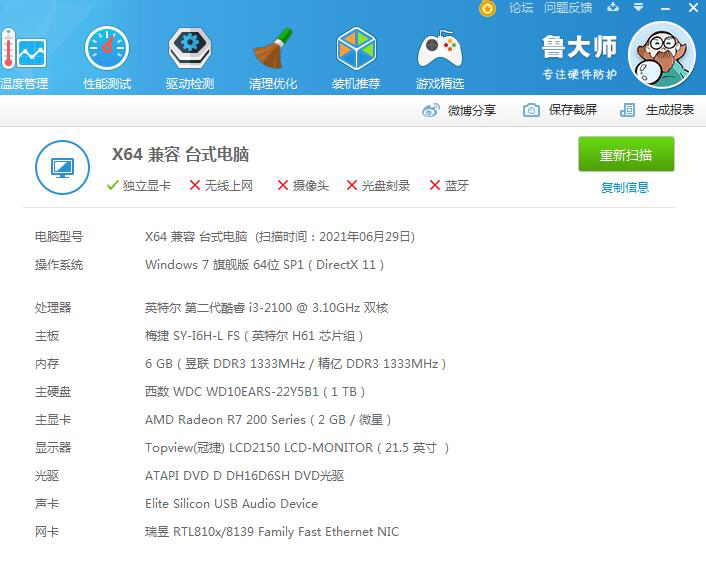
Task: Click the 处理器 row label
Action: click(53, 308)
